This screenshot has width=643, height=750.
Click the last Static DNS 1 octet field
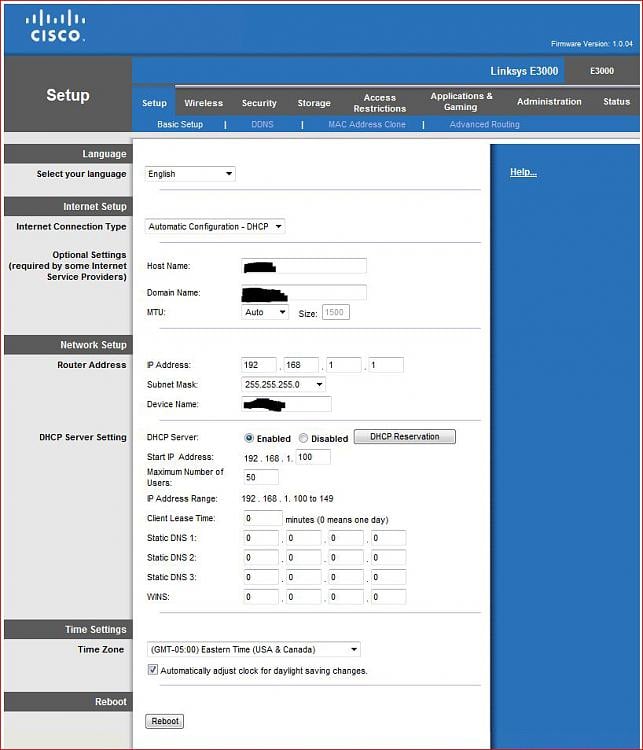[388, 538]
